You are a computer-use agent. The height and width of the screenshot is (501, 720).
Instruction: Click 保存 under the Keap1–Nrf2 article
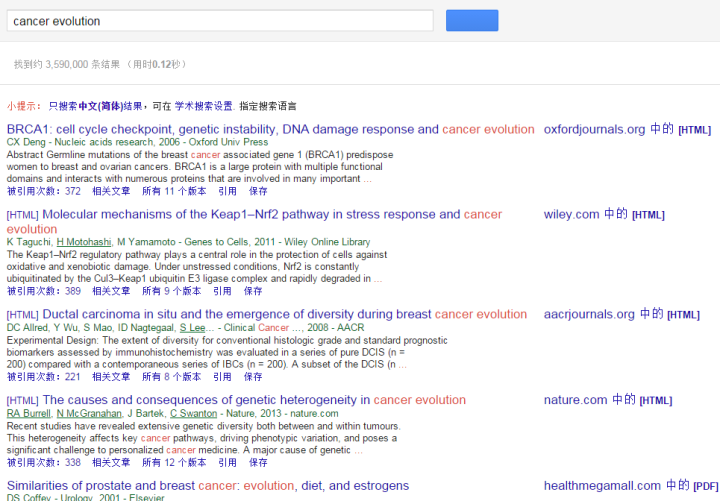[x=253, y=291]
